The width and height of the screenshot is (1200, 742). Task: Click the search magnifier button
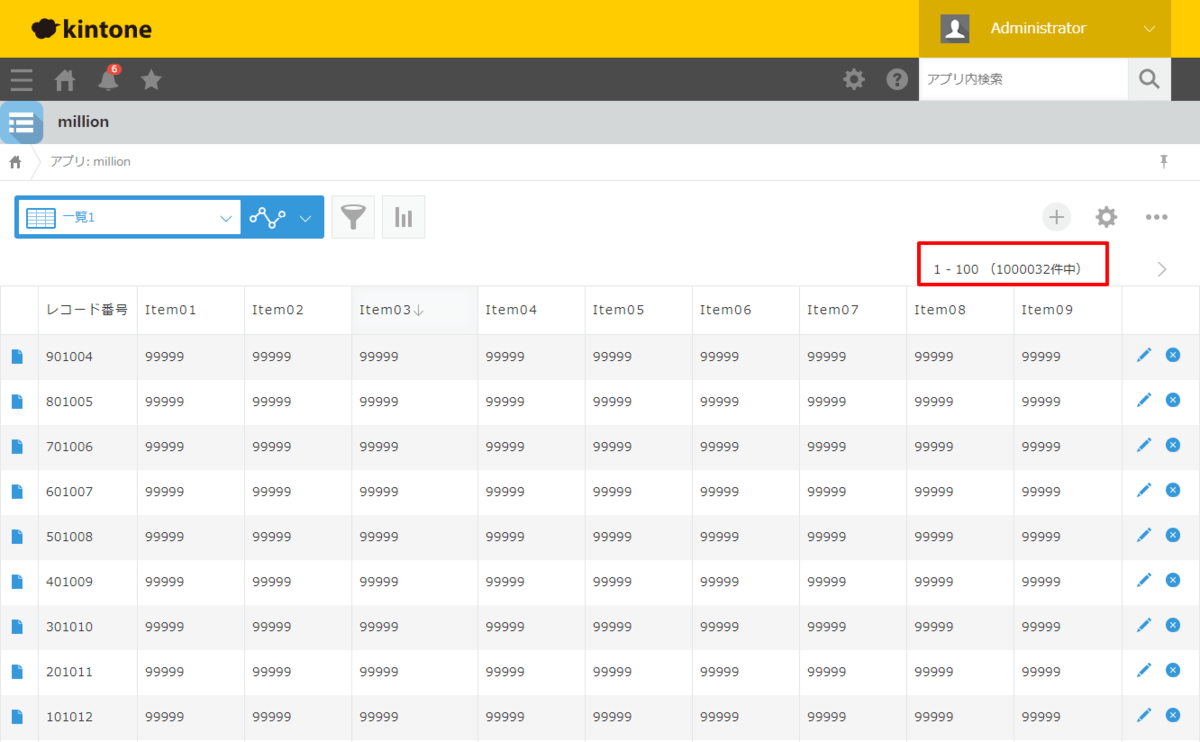[x=1149, y=79]
